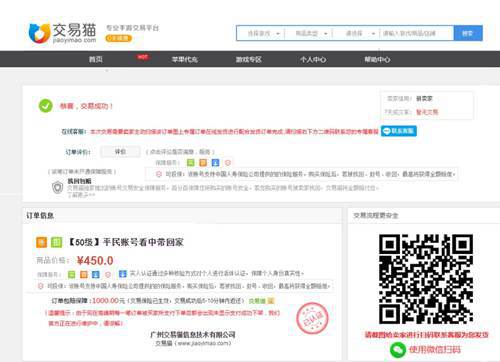500x362 pixels.
Task: Expand the 请选择 dropdown in search bar
Action: (x=356, y=33)
